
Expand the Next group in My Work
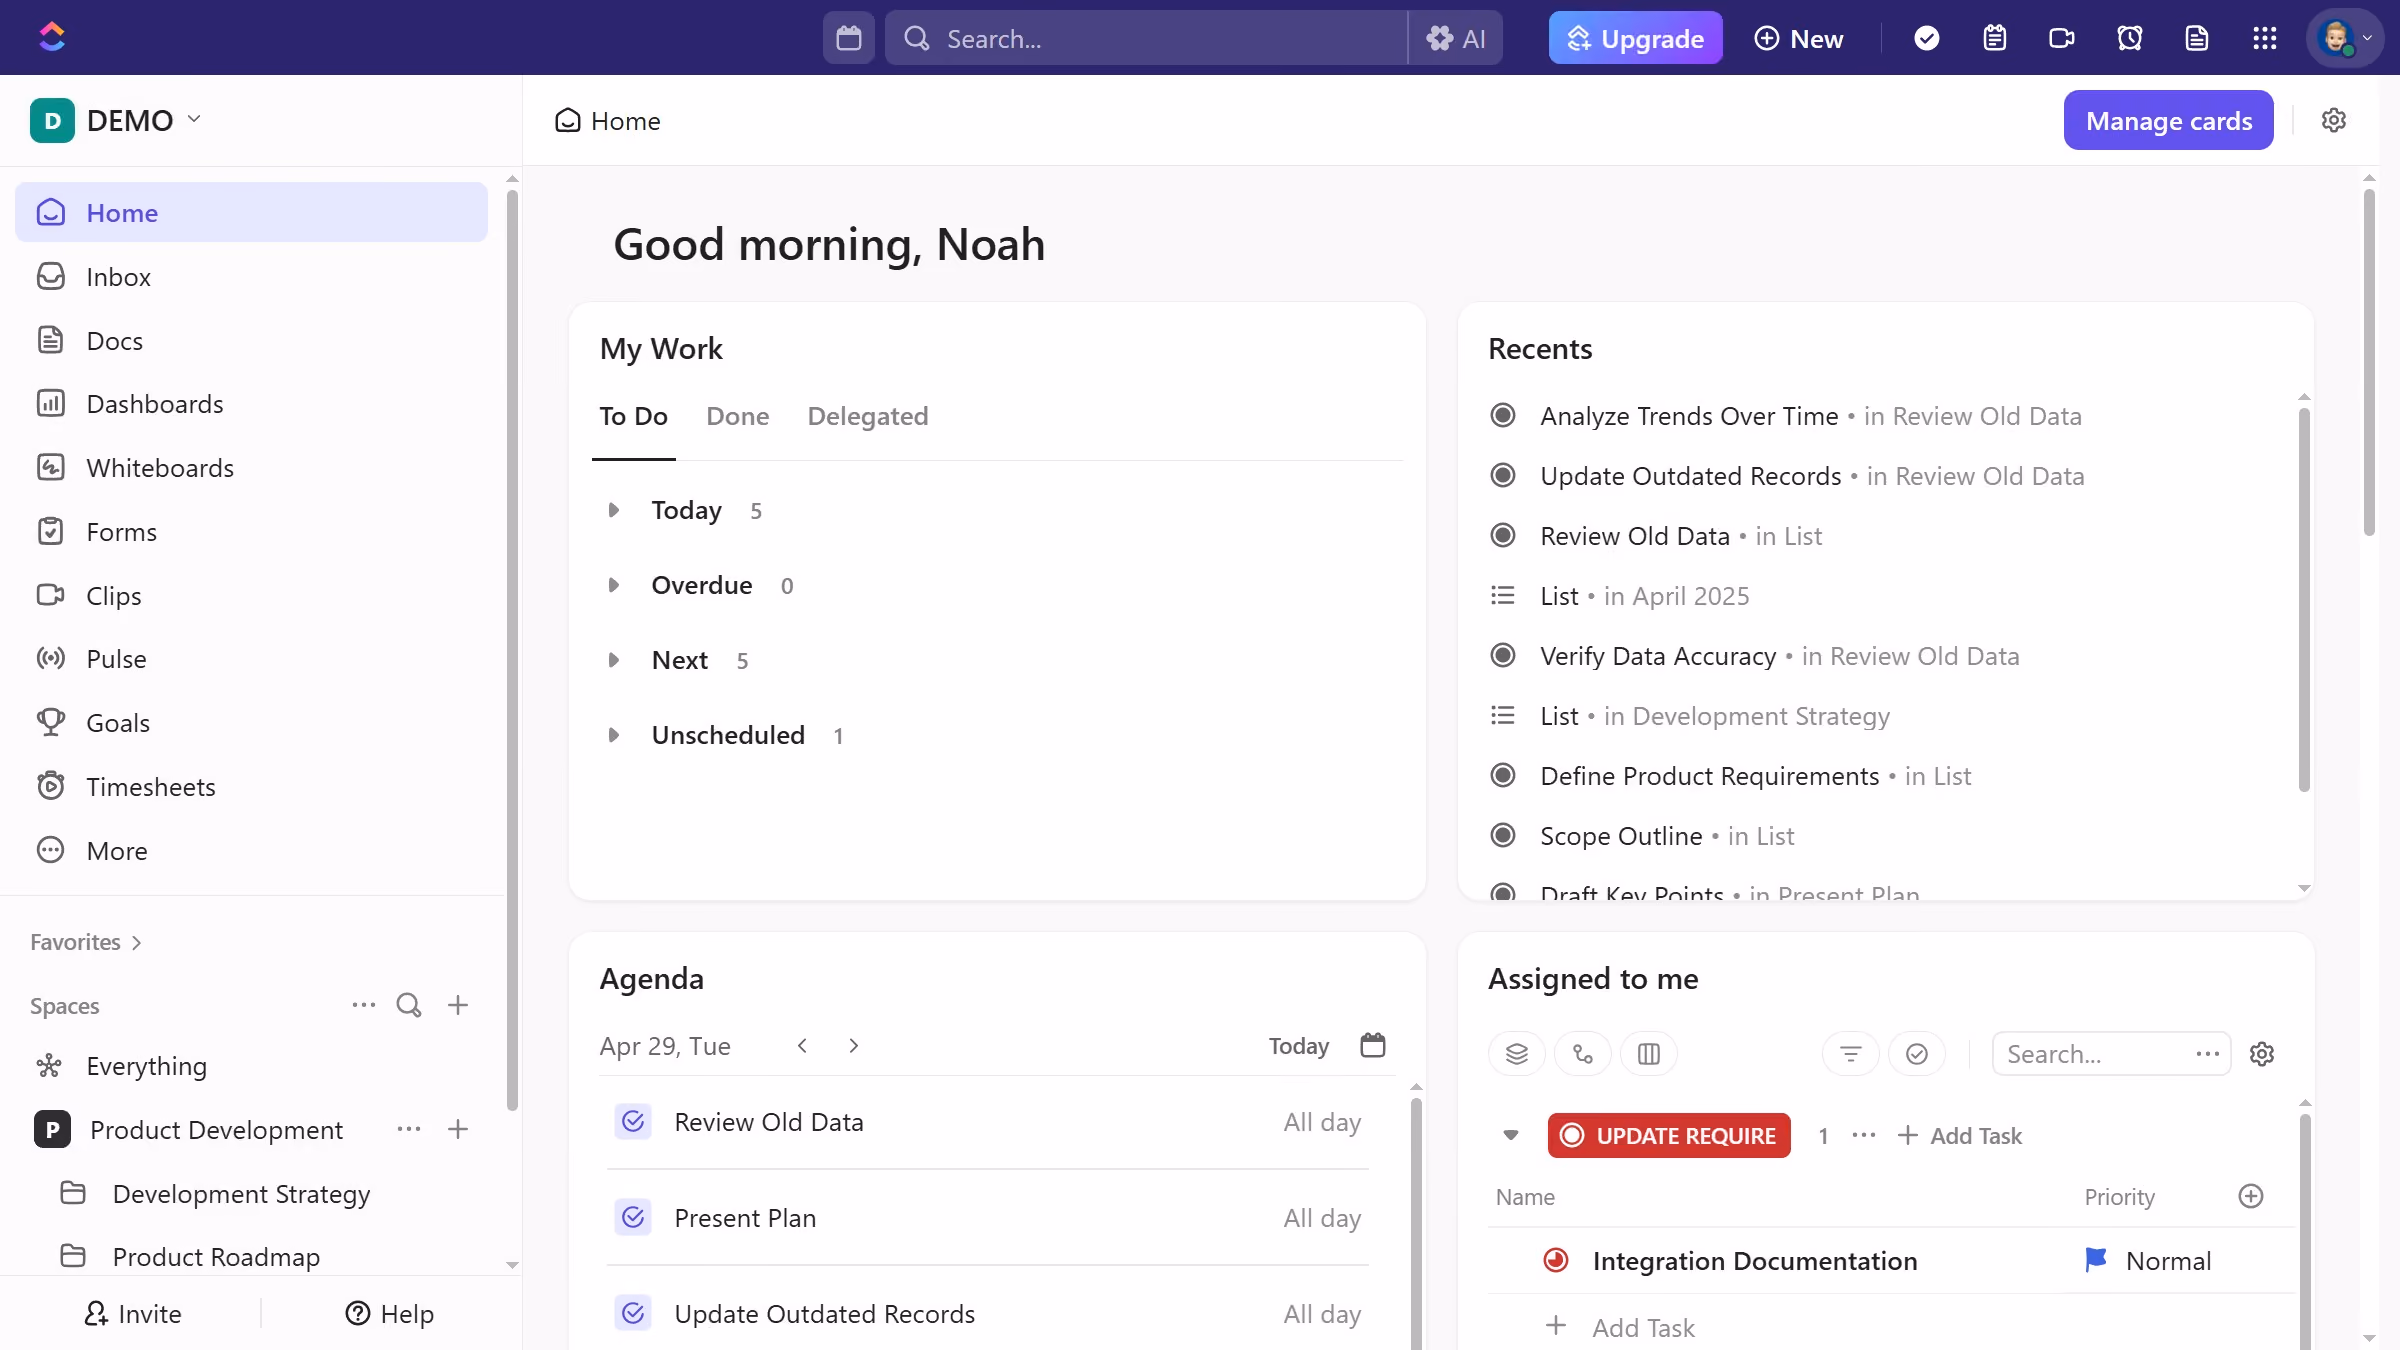pos(614,660)
